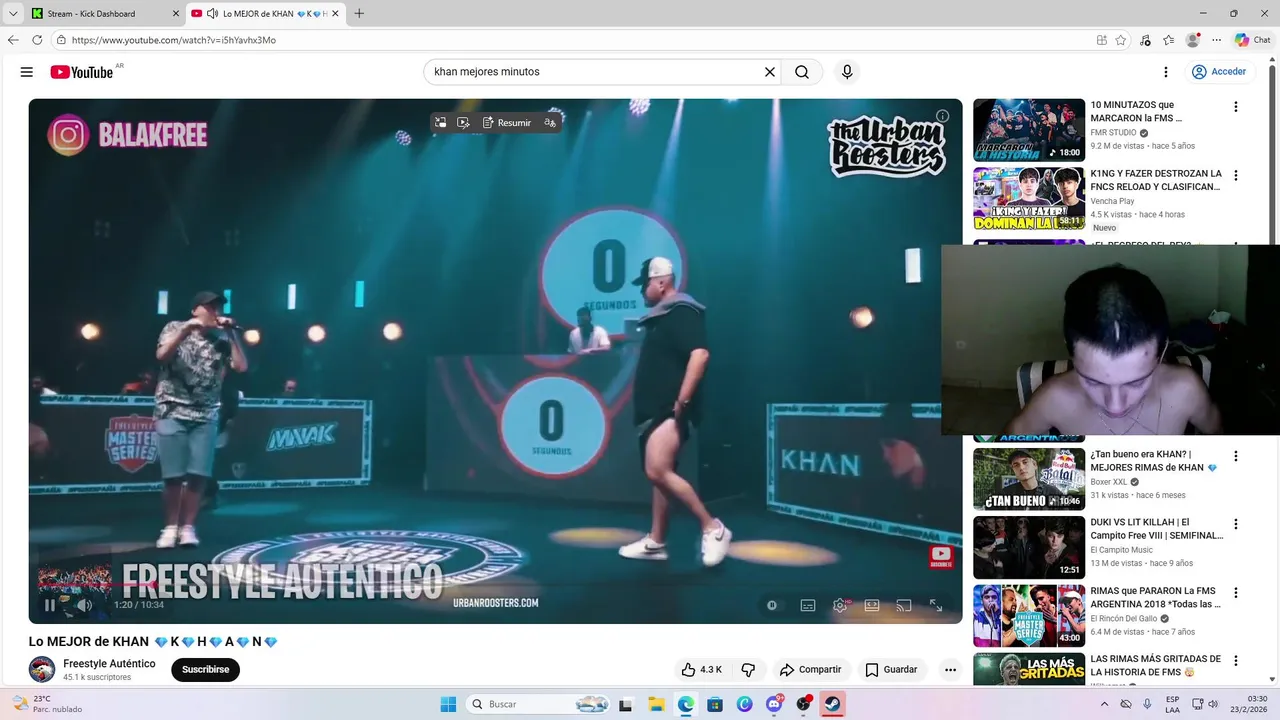Open tab search dropdown arrow

tap(12, 13)
